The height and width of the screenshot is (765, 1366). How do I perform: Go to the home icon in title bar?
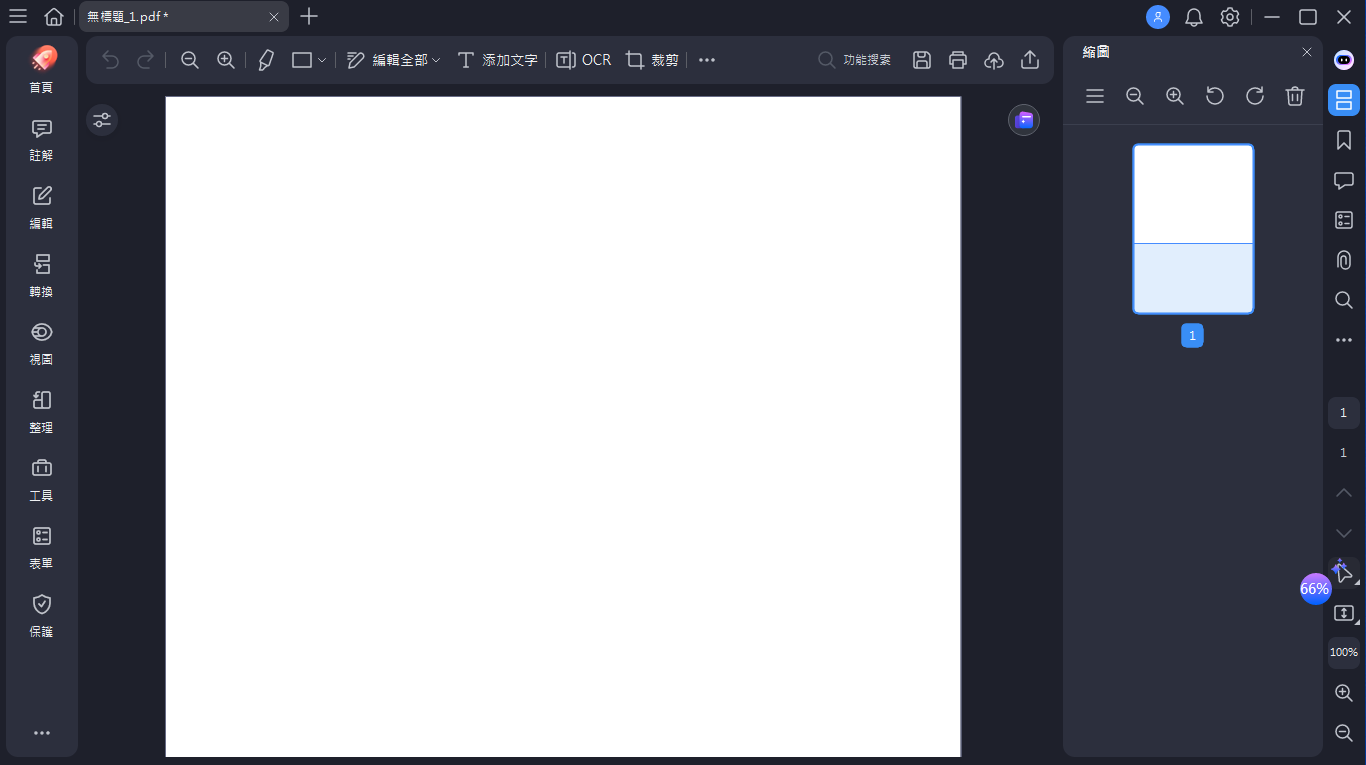(54, 16)
